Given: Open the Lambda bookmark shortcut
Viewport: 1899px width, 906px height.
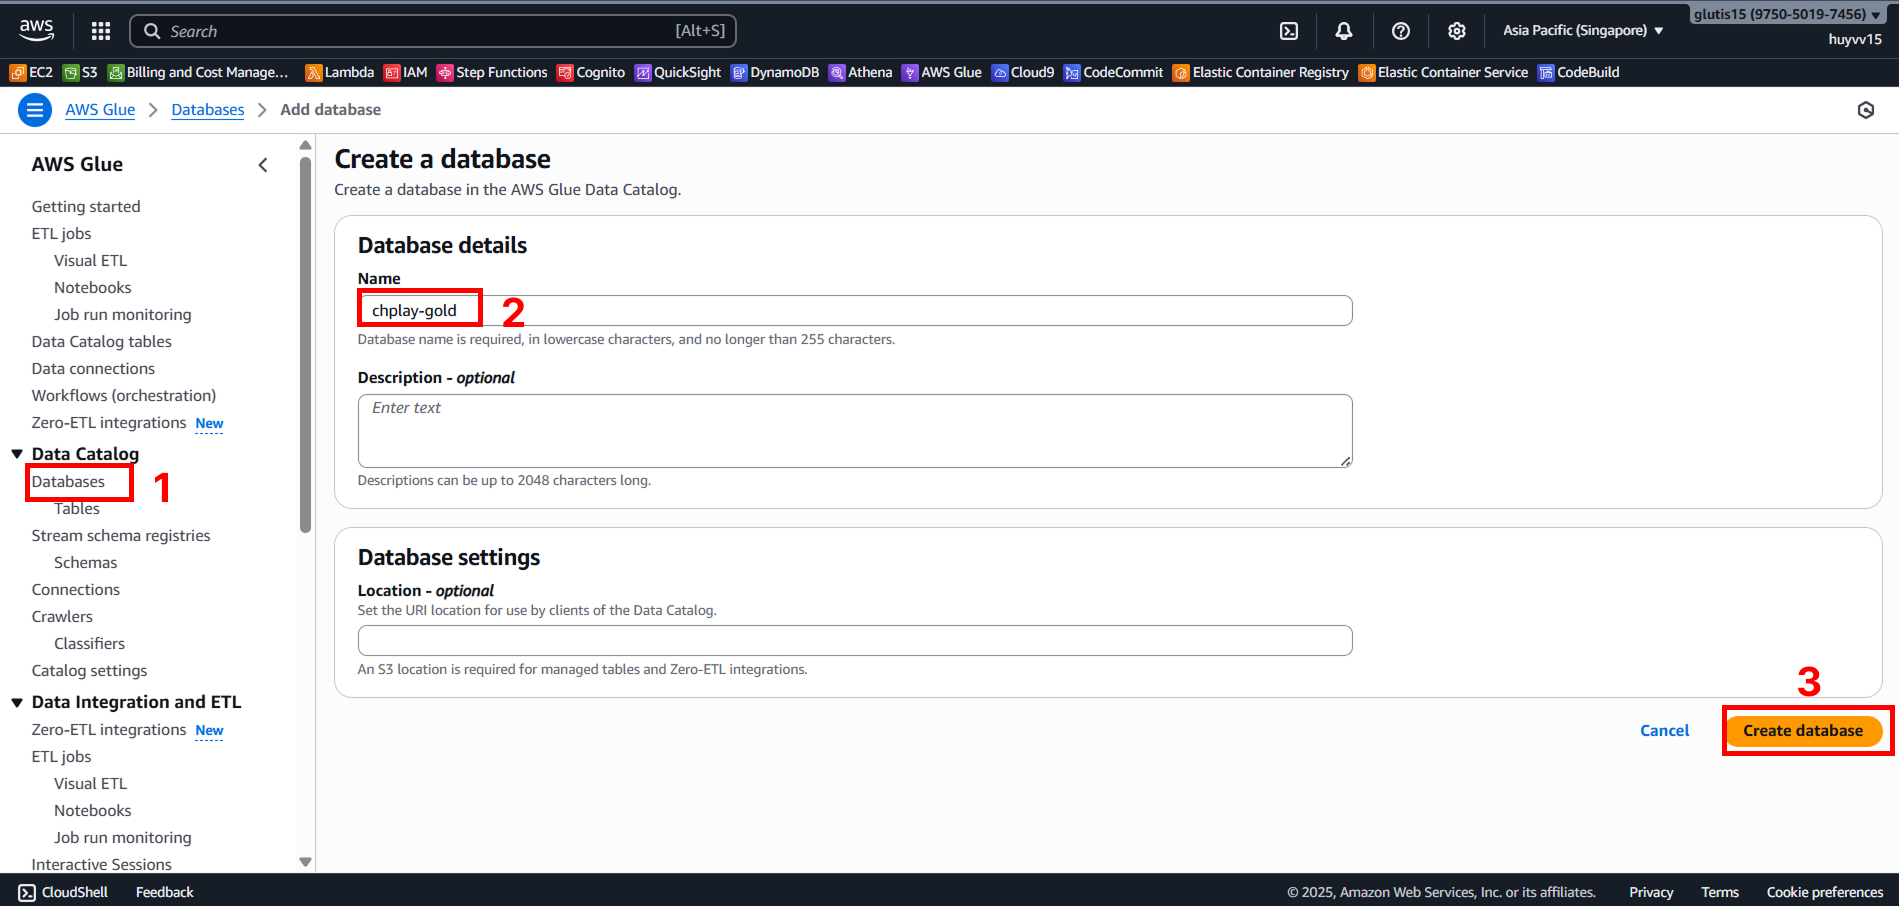Looking at the screenshot, I should click(340, 72).
